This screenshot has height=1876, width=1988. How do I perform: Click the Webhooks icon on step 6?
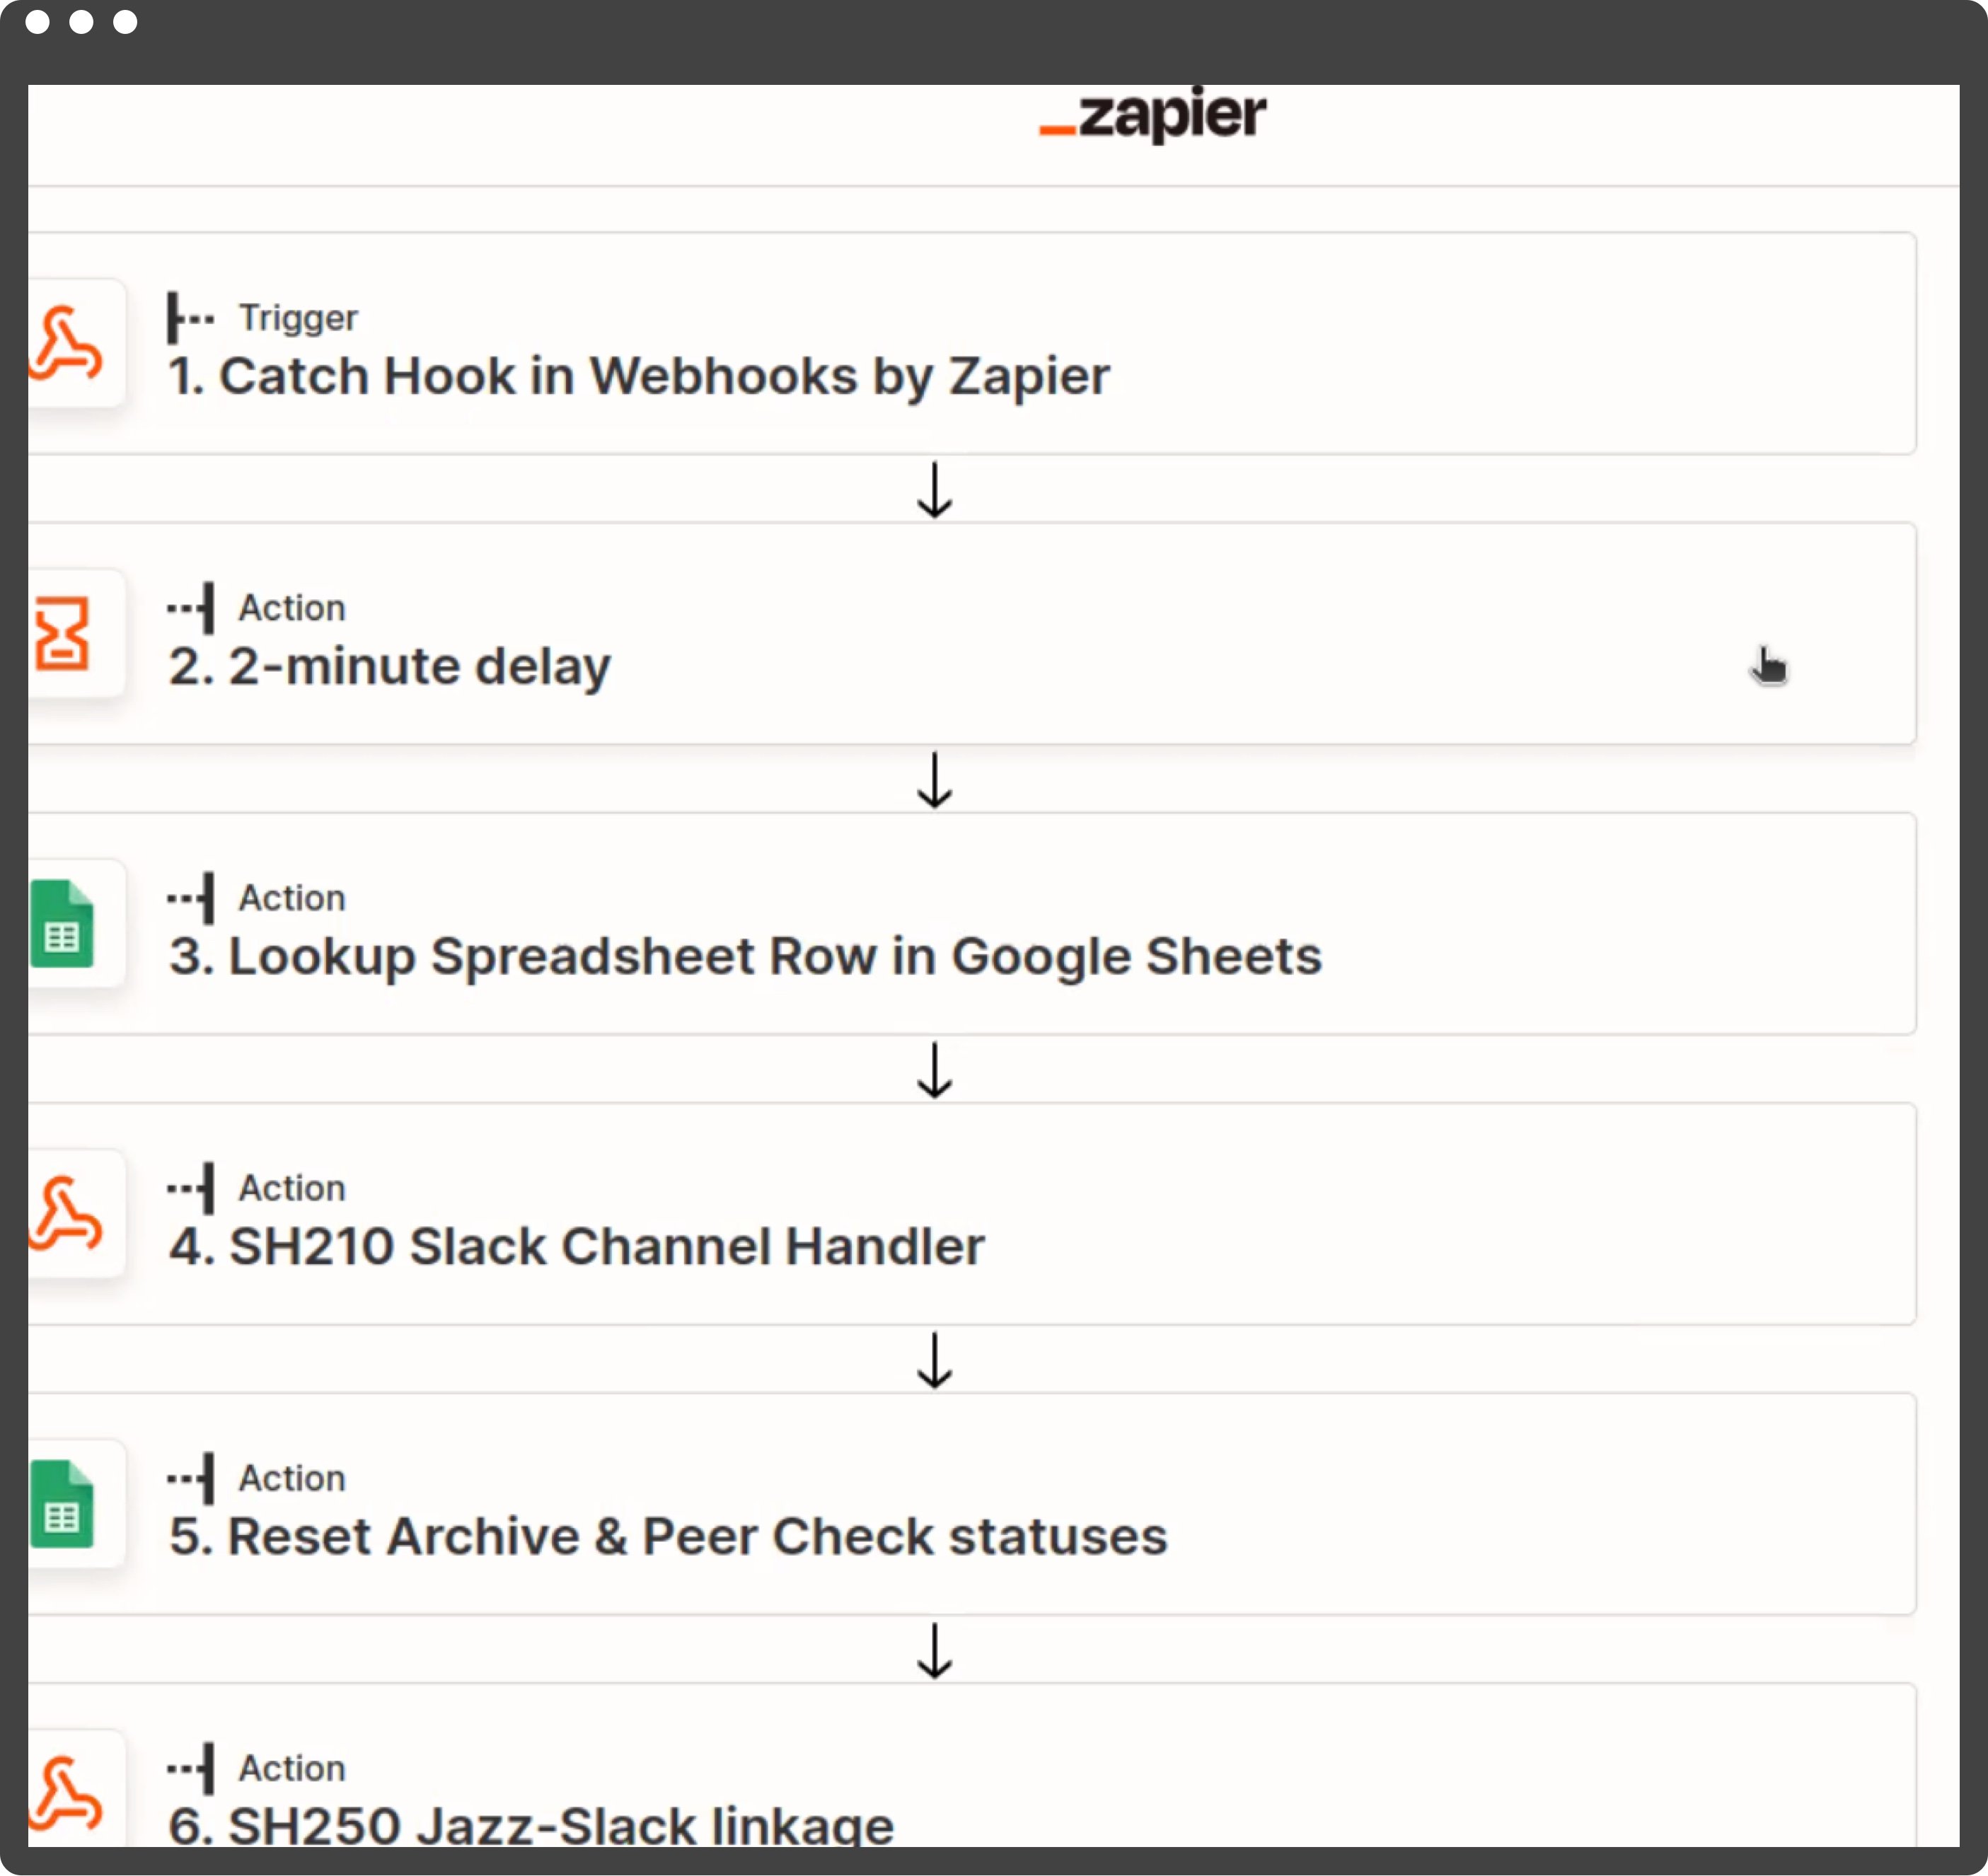coord(67,1792)
